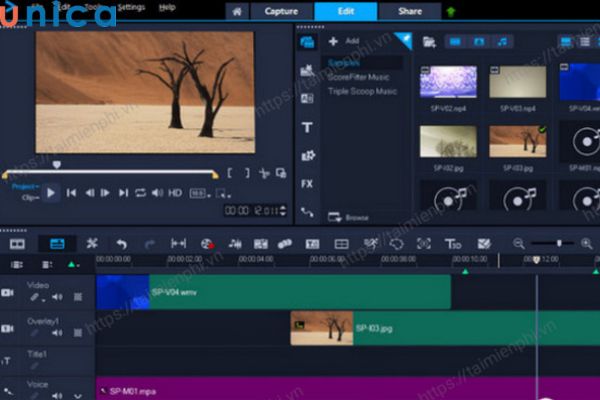Open the Settings menu

click(131, 7)
